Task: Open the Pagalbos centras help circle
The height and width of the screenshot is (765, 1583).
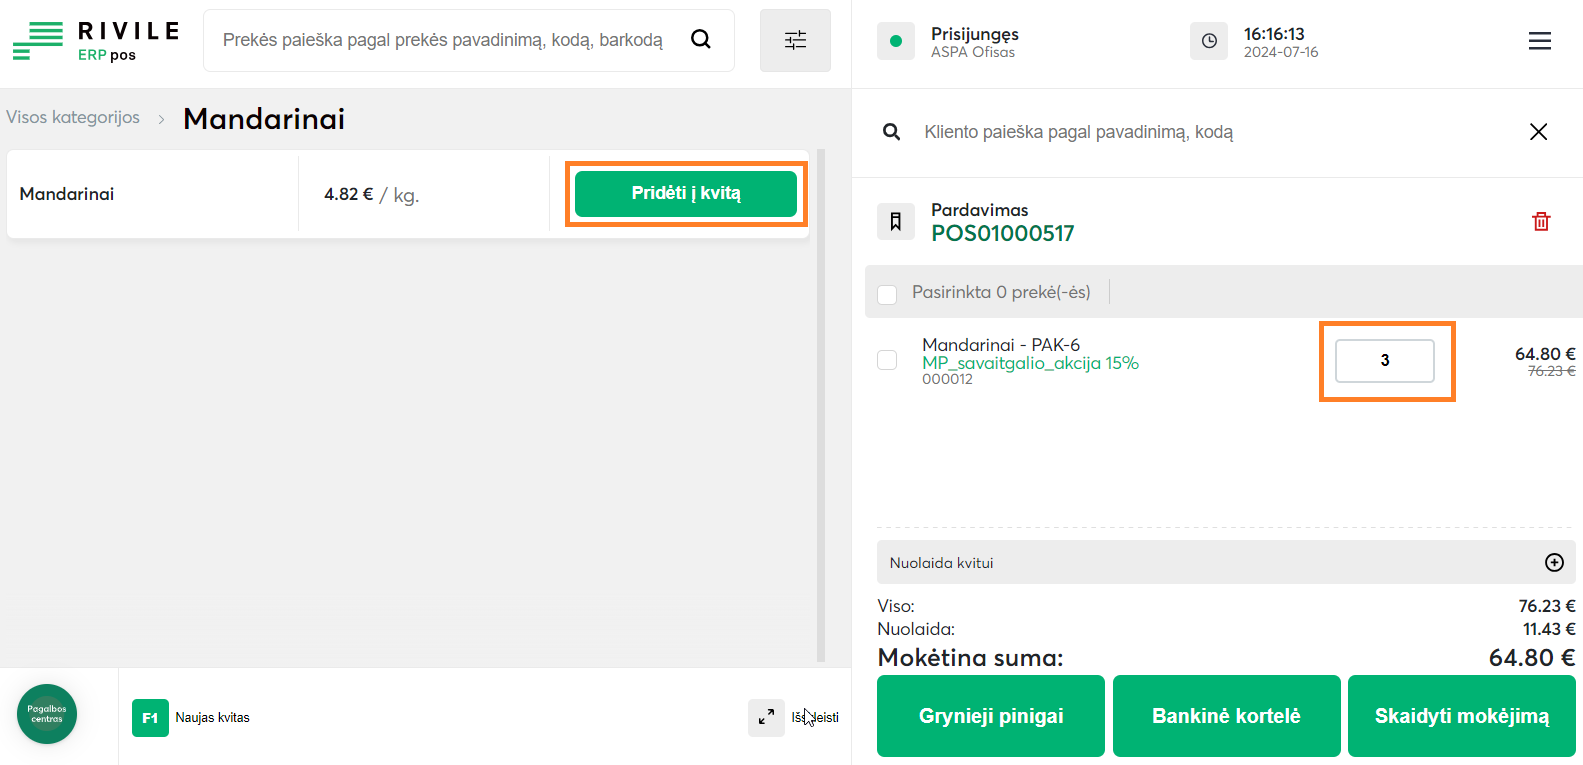Action: click(x=47, y=714)
